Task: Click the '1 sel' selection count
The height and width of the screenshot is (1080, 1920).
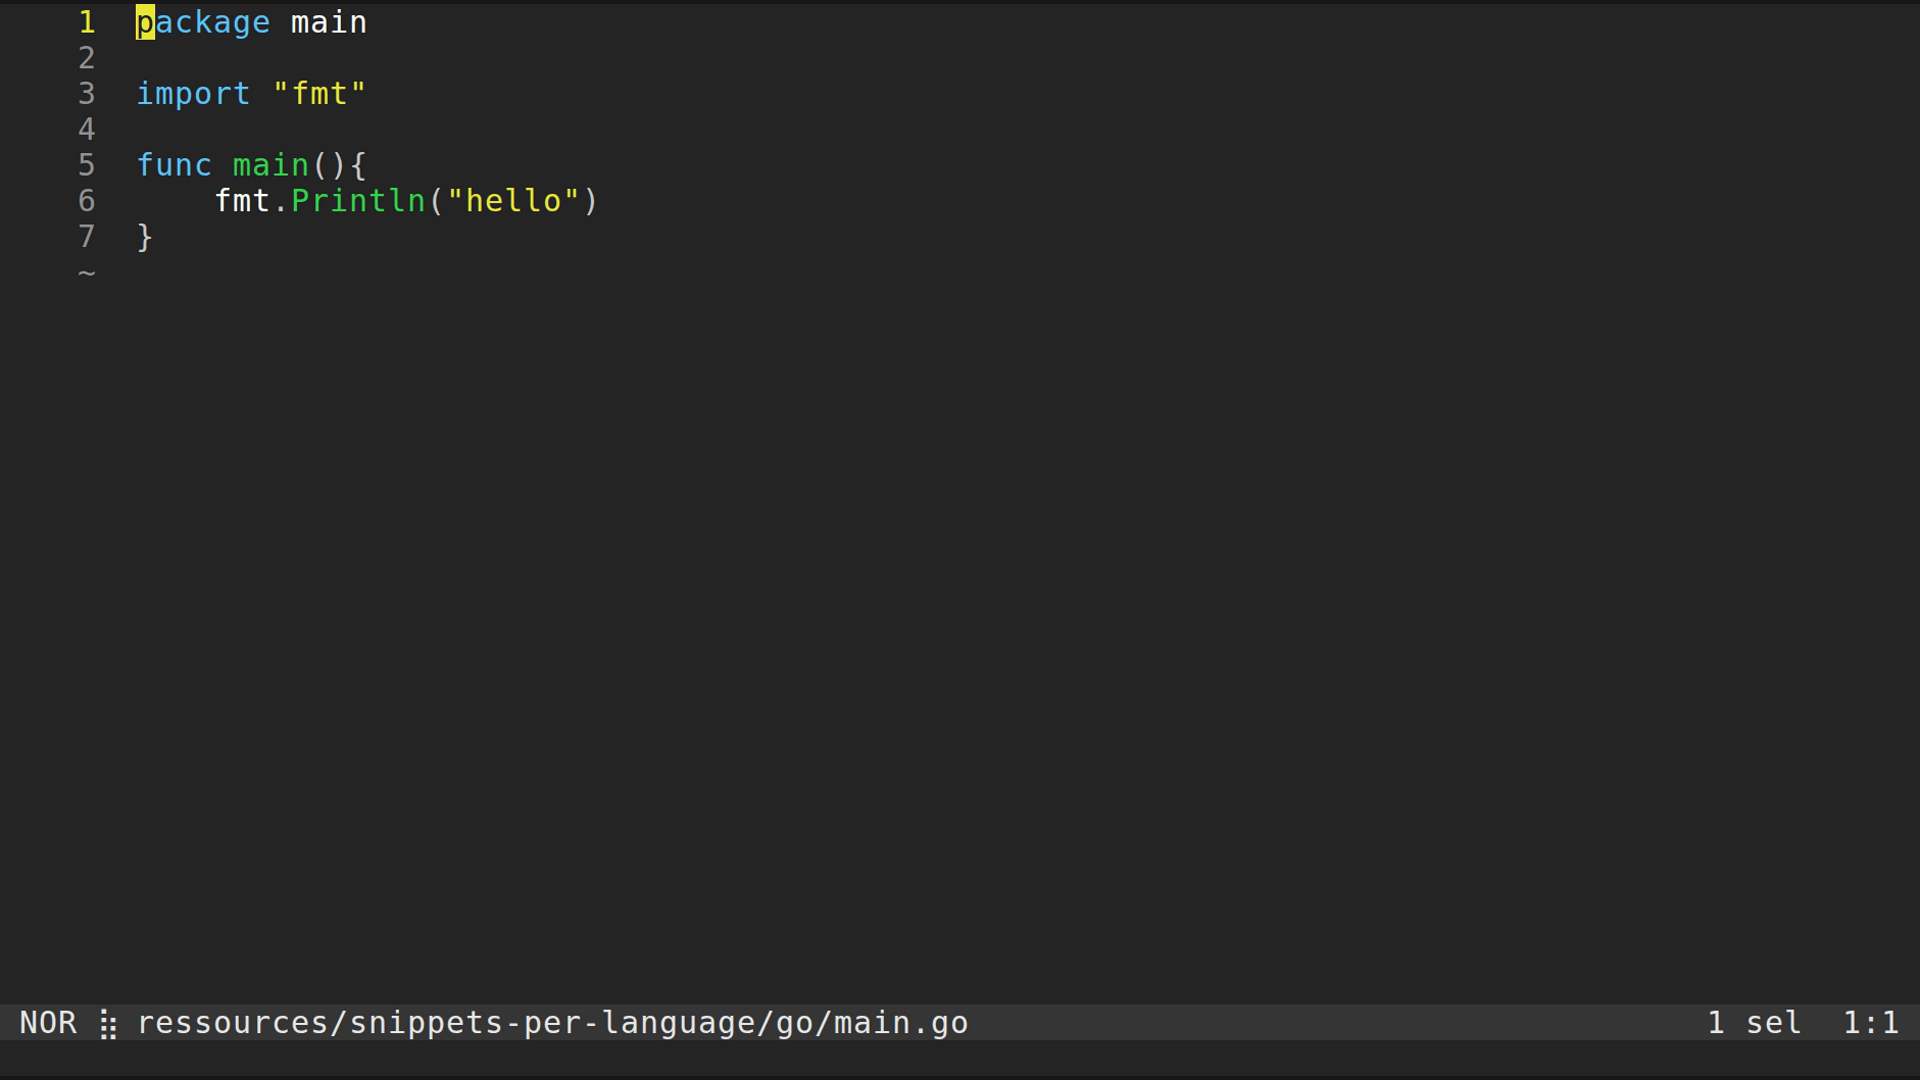Action: click(1754, 1023)
